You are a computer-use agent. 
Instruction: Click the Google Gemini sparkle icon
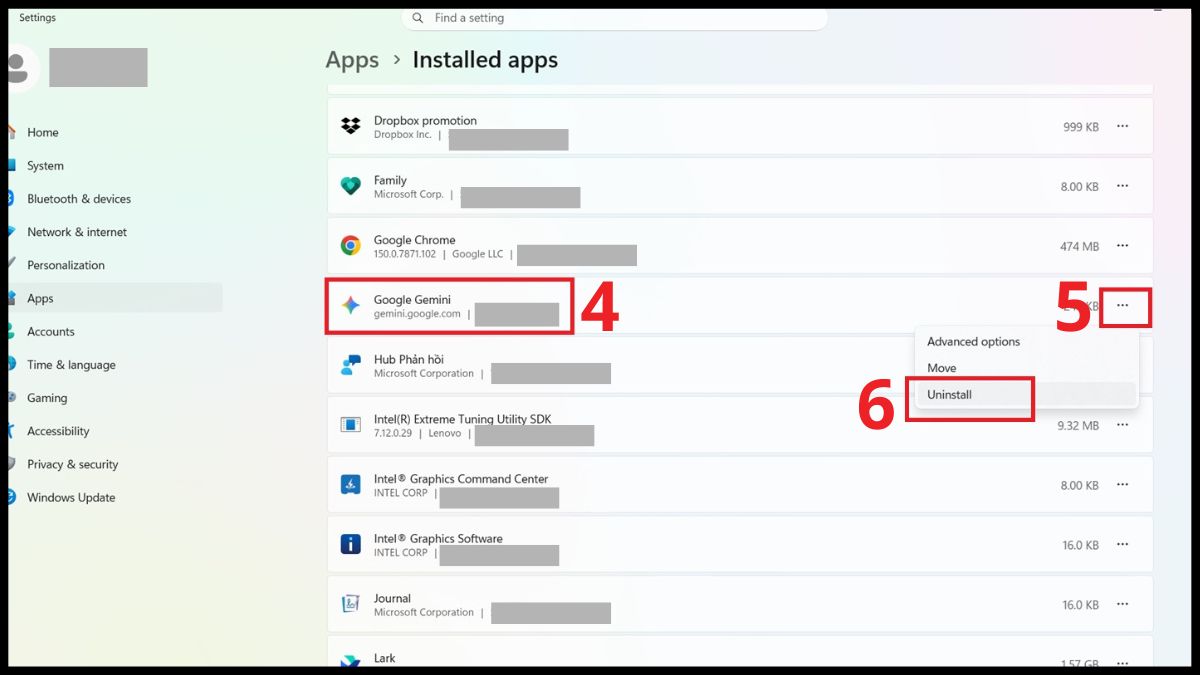pyautogui.click(x=350, y=306)
